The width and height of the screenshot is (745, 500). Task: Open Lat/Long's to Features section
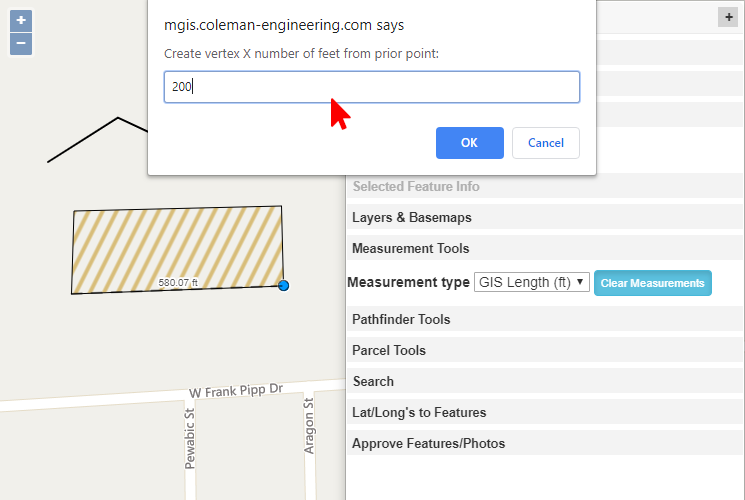click(x=419, y=413)
